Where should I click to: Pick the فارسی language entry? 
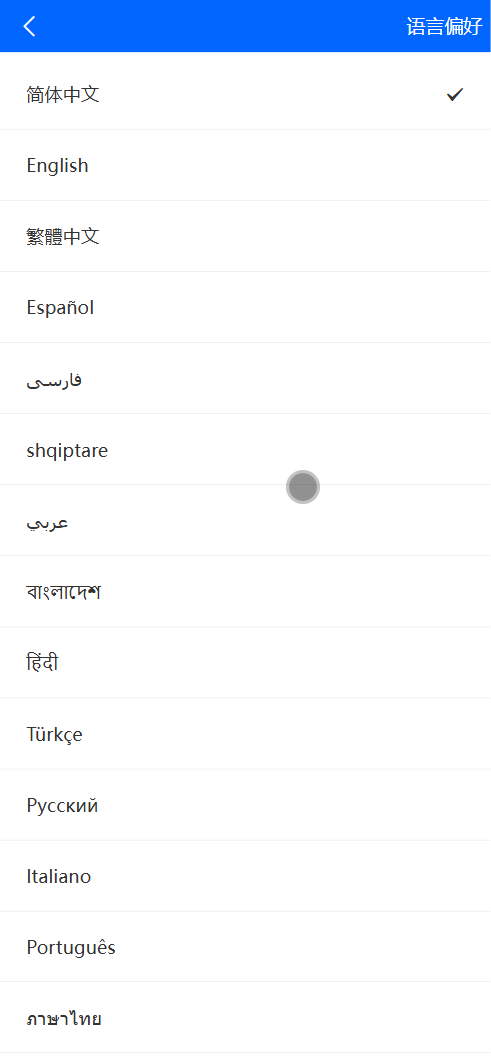click(245, 379)
